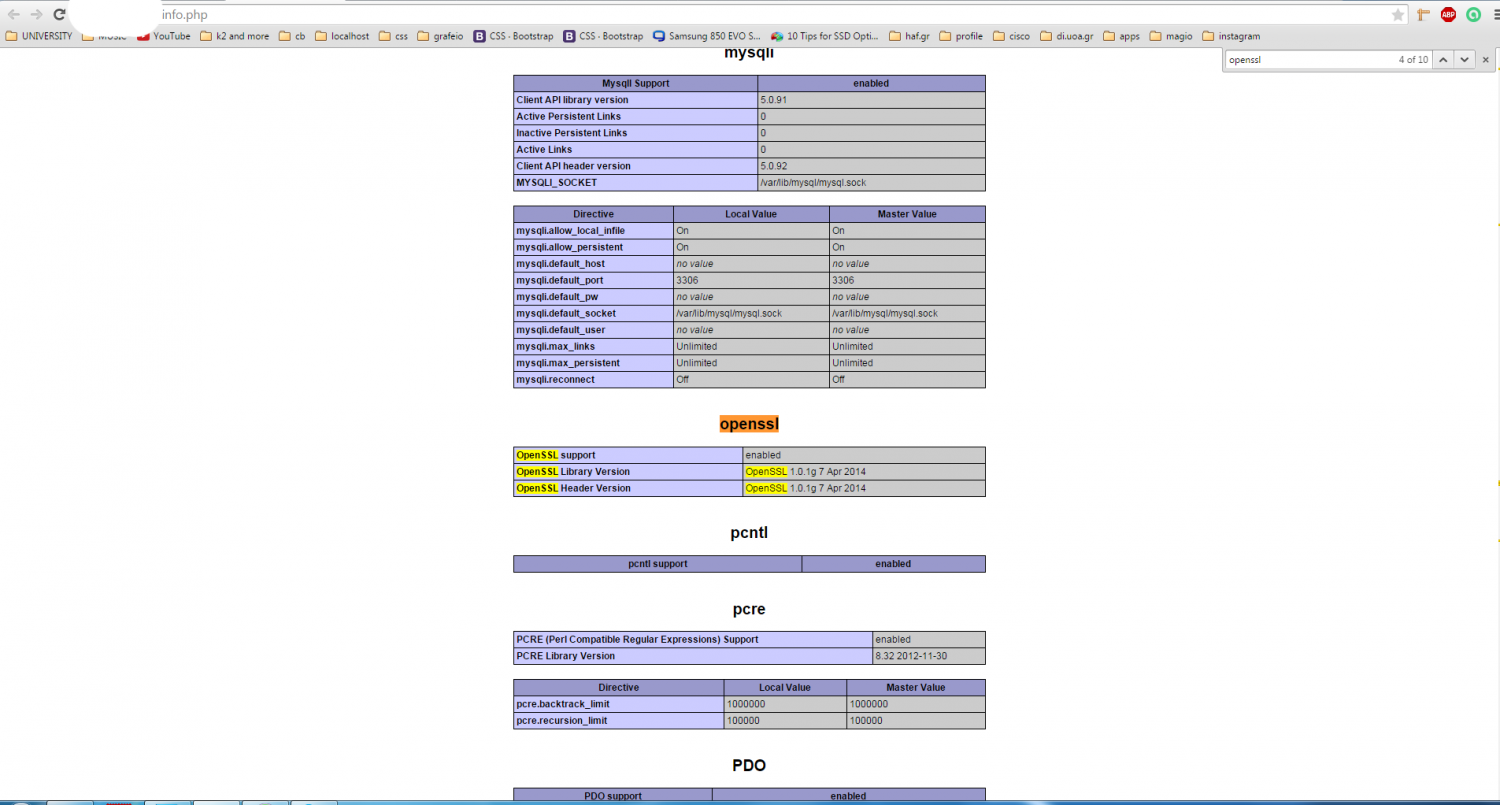1500x805 pixels.
Task: Go back to the previous page
Action: point(13,15)
